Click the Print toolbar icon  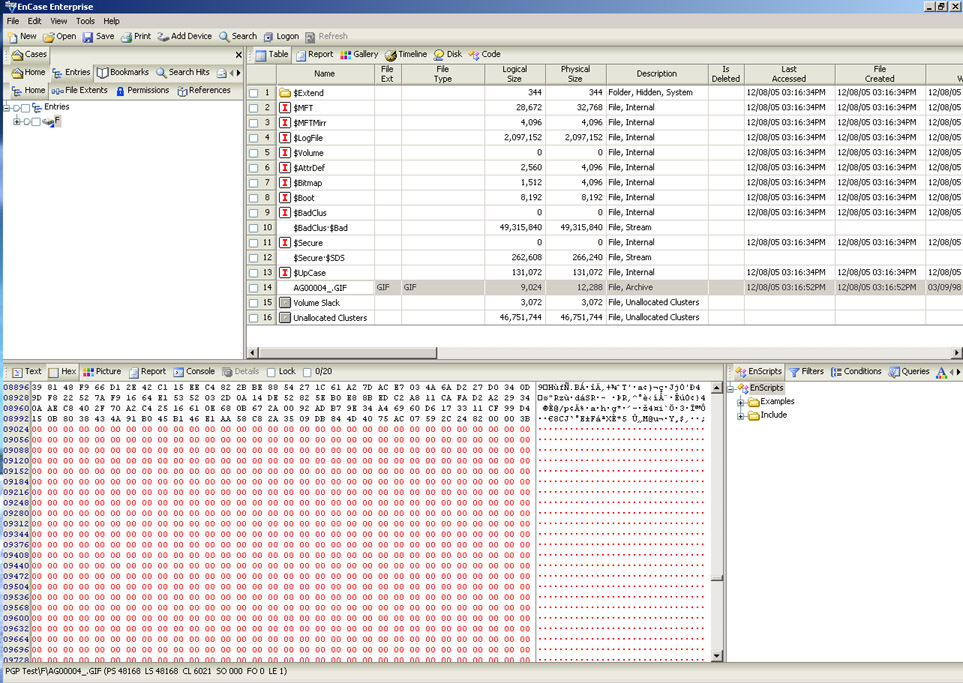coord(126,37)
